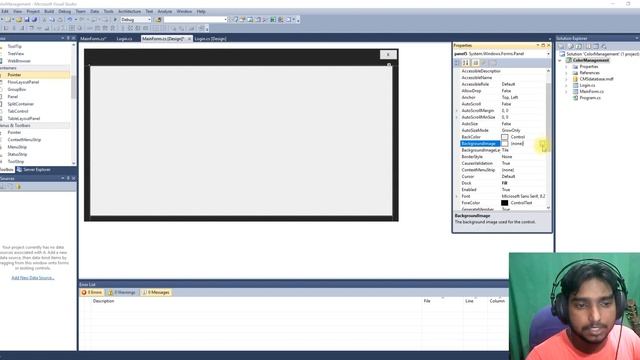This screenshot has width=640, height=360.
Task: Select the TableLayoutPanel control in the Toolbox
Action: (x=24, y=118)
